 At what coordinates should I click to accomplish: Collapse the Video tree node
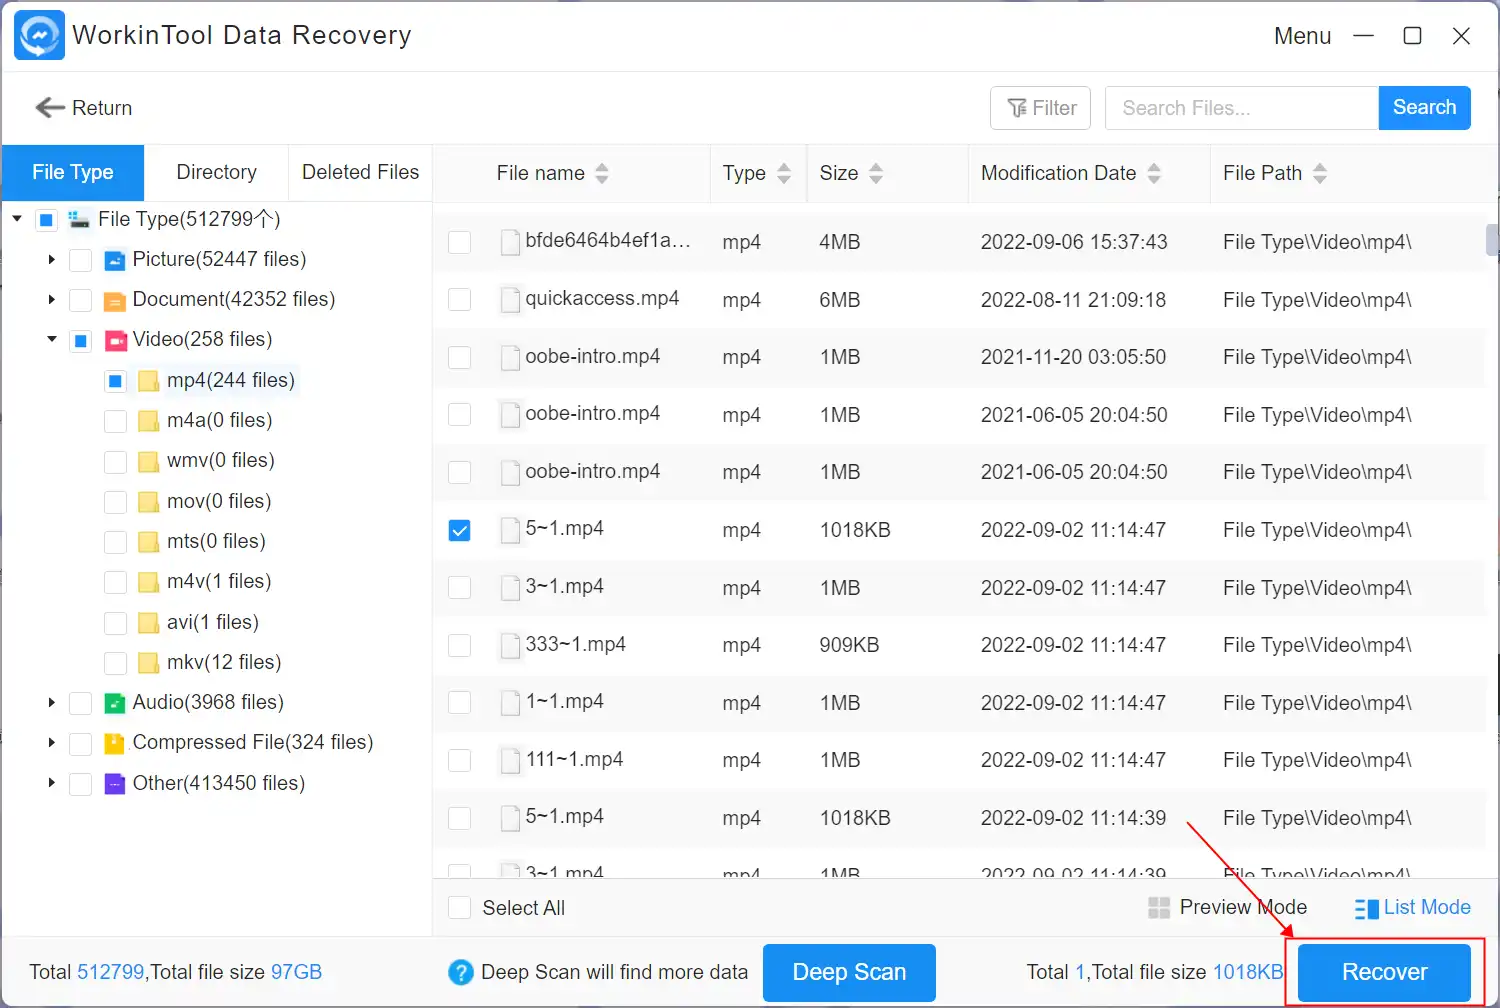pyautogui.click(x=51, y=340)
